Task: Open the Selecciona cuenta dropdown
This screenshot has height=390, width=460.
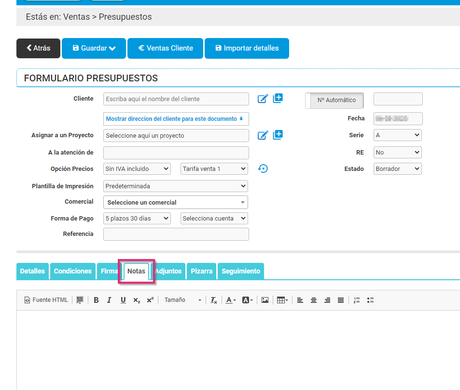Action: click(214, 218)
